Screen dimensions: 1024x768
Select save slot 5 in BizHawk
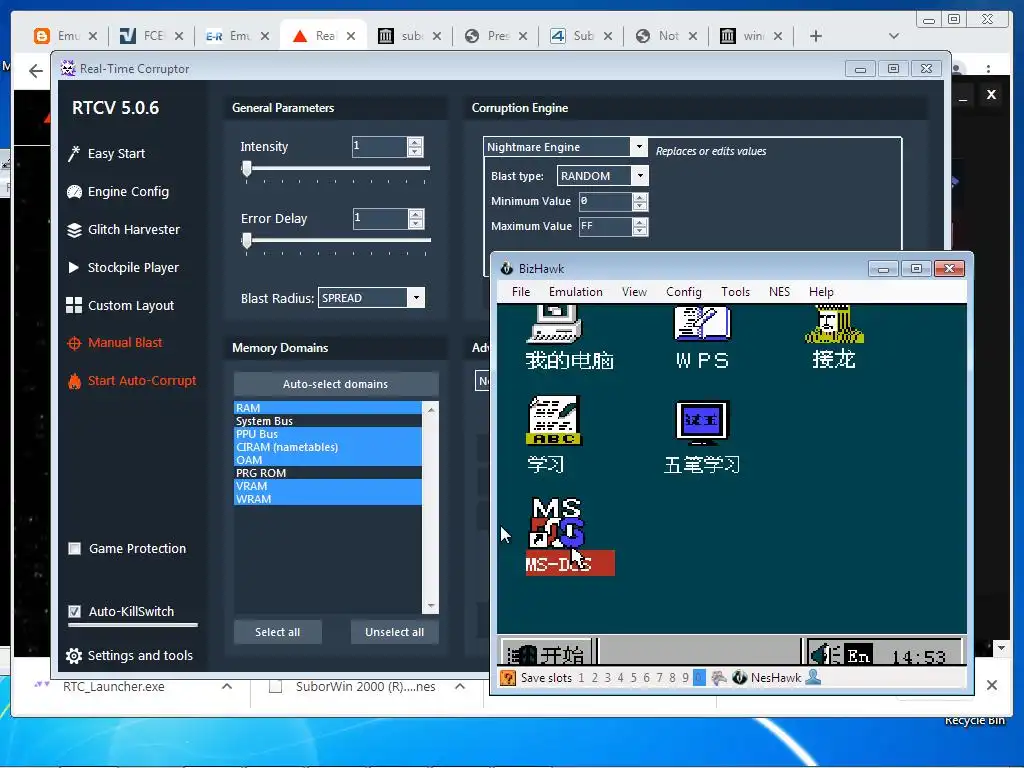(x=633, y=678)
